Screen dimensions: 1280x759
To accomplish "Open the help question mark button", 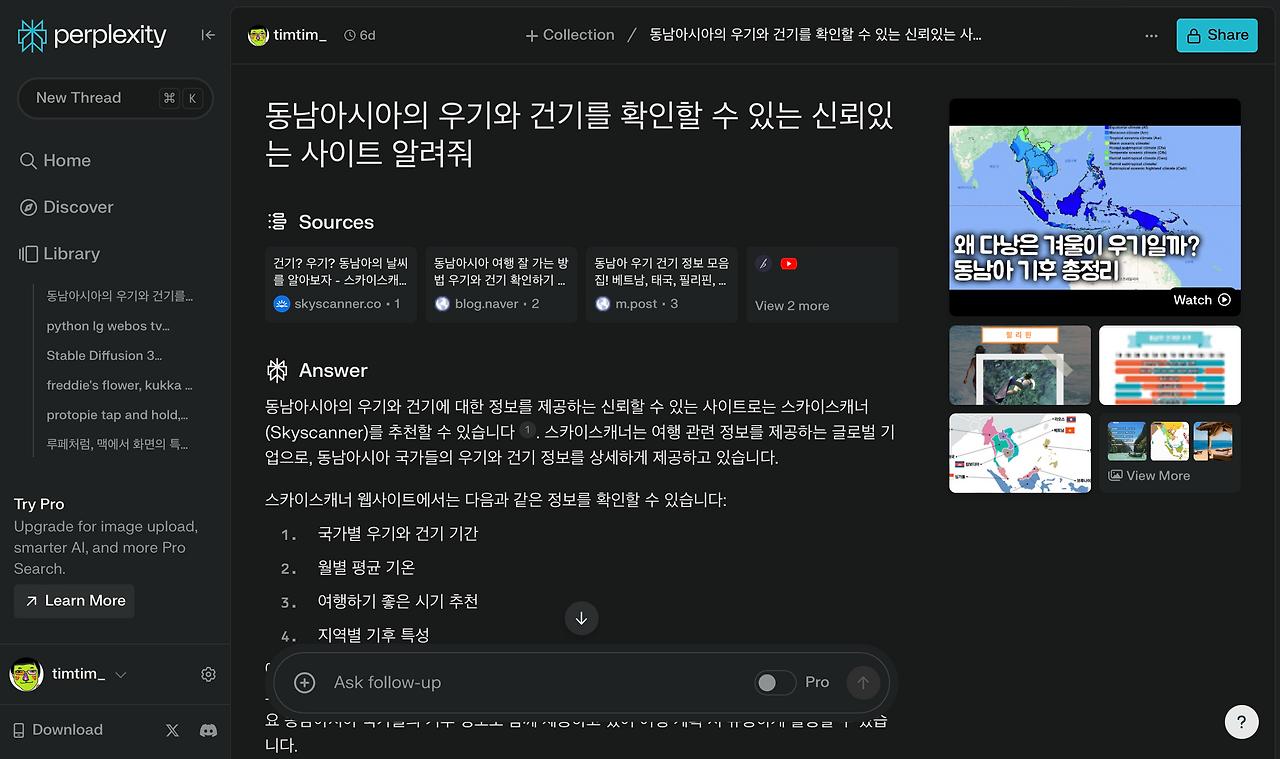I will click(1241, 721).
